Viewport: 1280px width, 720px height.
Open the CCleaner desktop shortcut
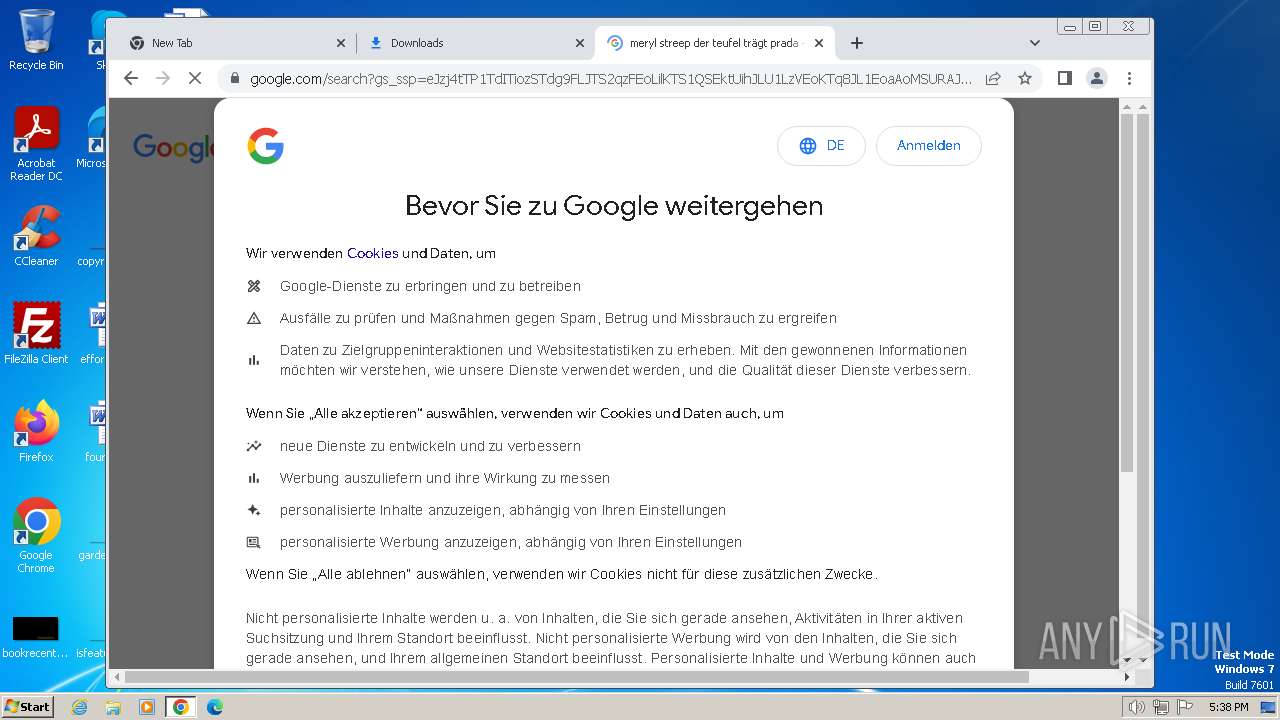click(x=36, y=237)
